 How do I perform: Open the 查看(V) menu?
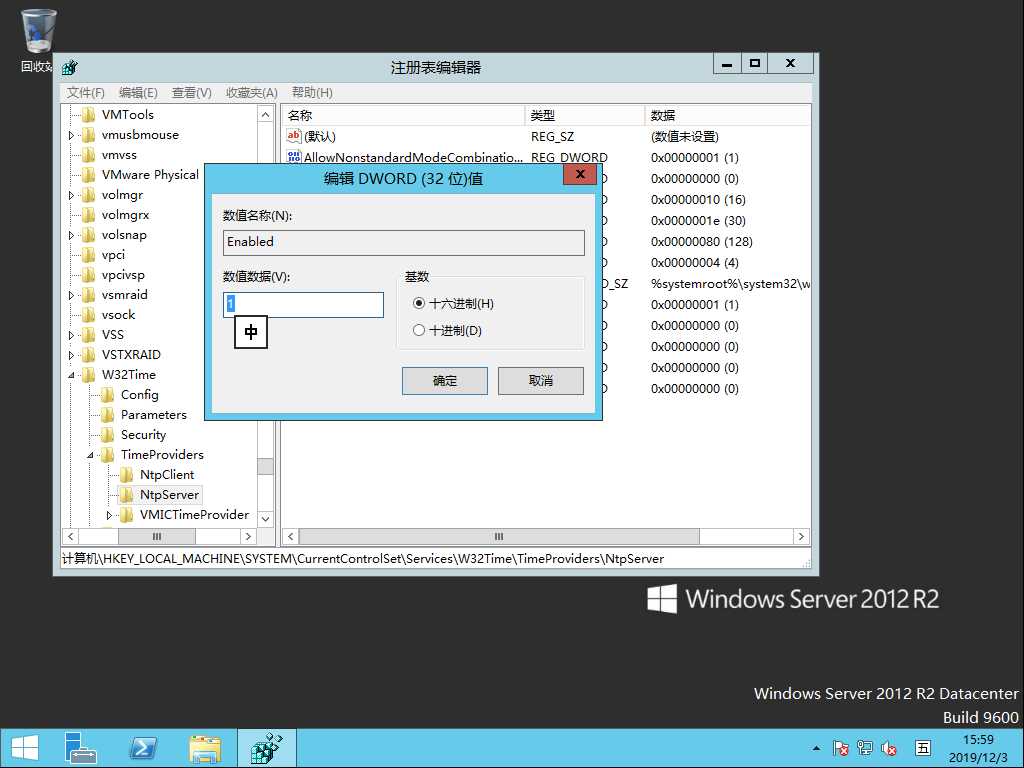coord(191,93)
